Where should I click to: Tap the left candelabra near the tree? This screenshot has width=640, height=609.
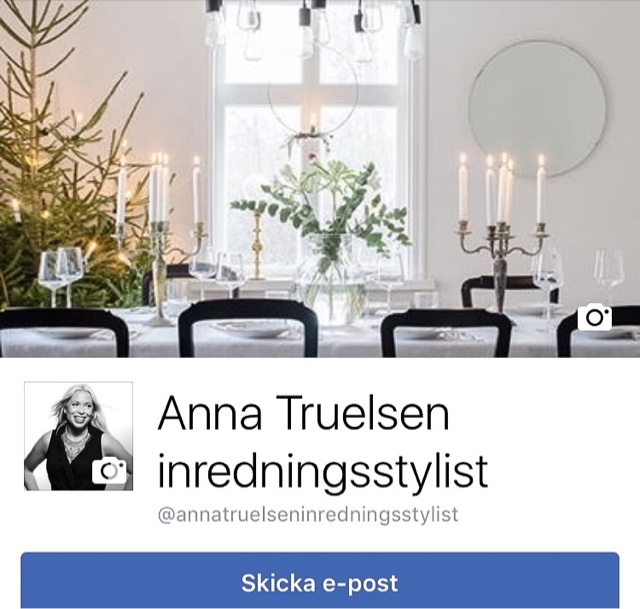point(161,239)
